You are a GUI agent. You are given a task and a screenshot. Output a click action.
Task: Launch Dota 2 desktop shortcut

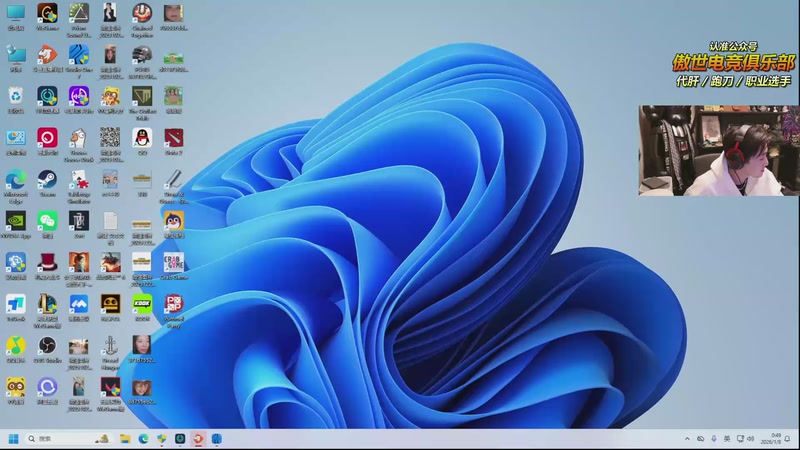(173, 138)
